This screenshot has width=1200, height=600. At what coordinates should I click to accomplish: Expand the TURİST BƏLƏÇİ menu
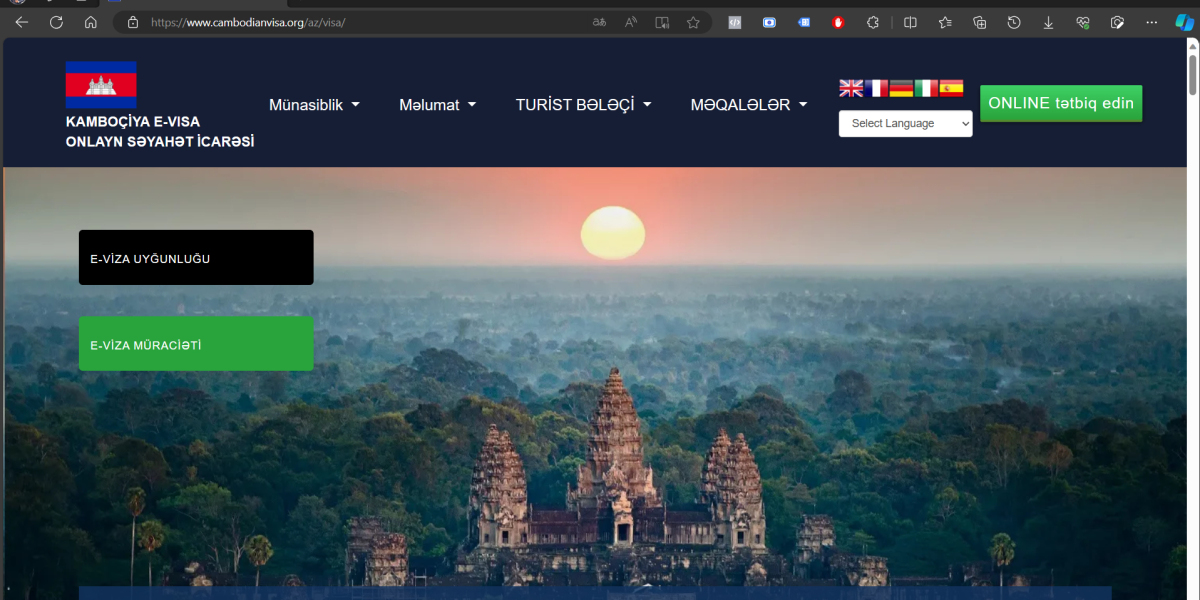click(x=583, y=104)
